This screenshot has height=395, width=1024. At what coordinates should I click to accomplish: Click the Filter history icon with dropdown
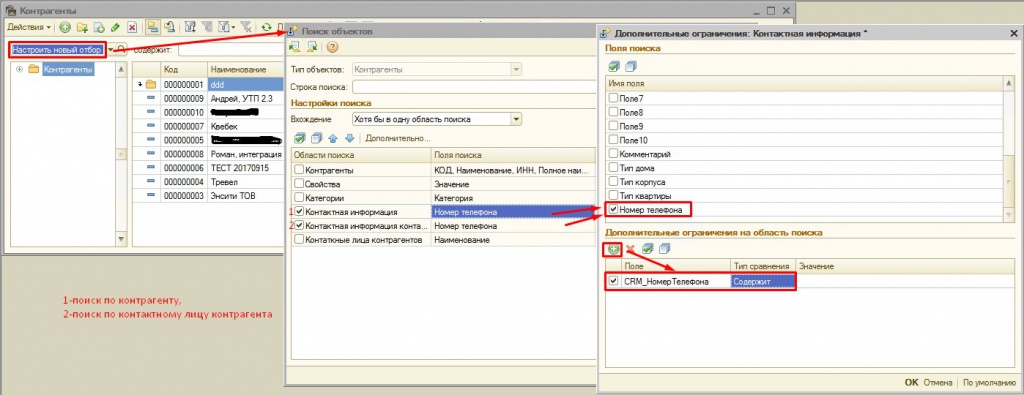[x=226, y=27]
